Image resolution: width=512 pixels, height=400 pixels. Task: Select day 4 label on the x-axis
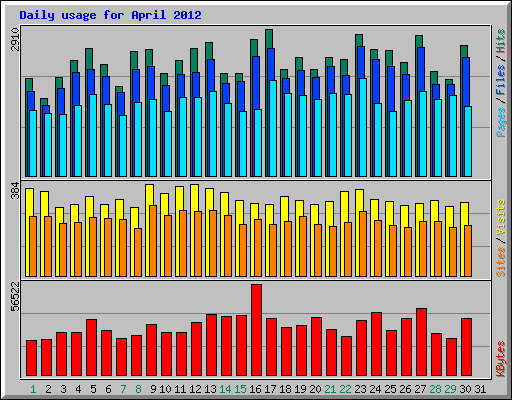[78, 389]
